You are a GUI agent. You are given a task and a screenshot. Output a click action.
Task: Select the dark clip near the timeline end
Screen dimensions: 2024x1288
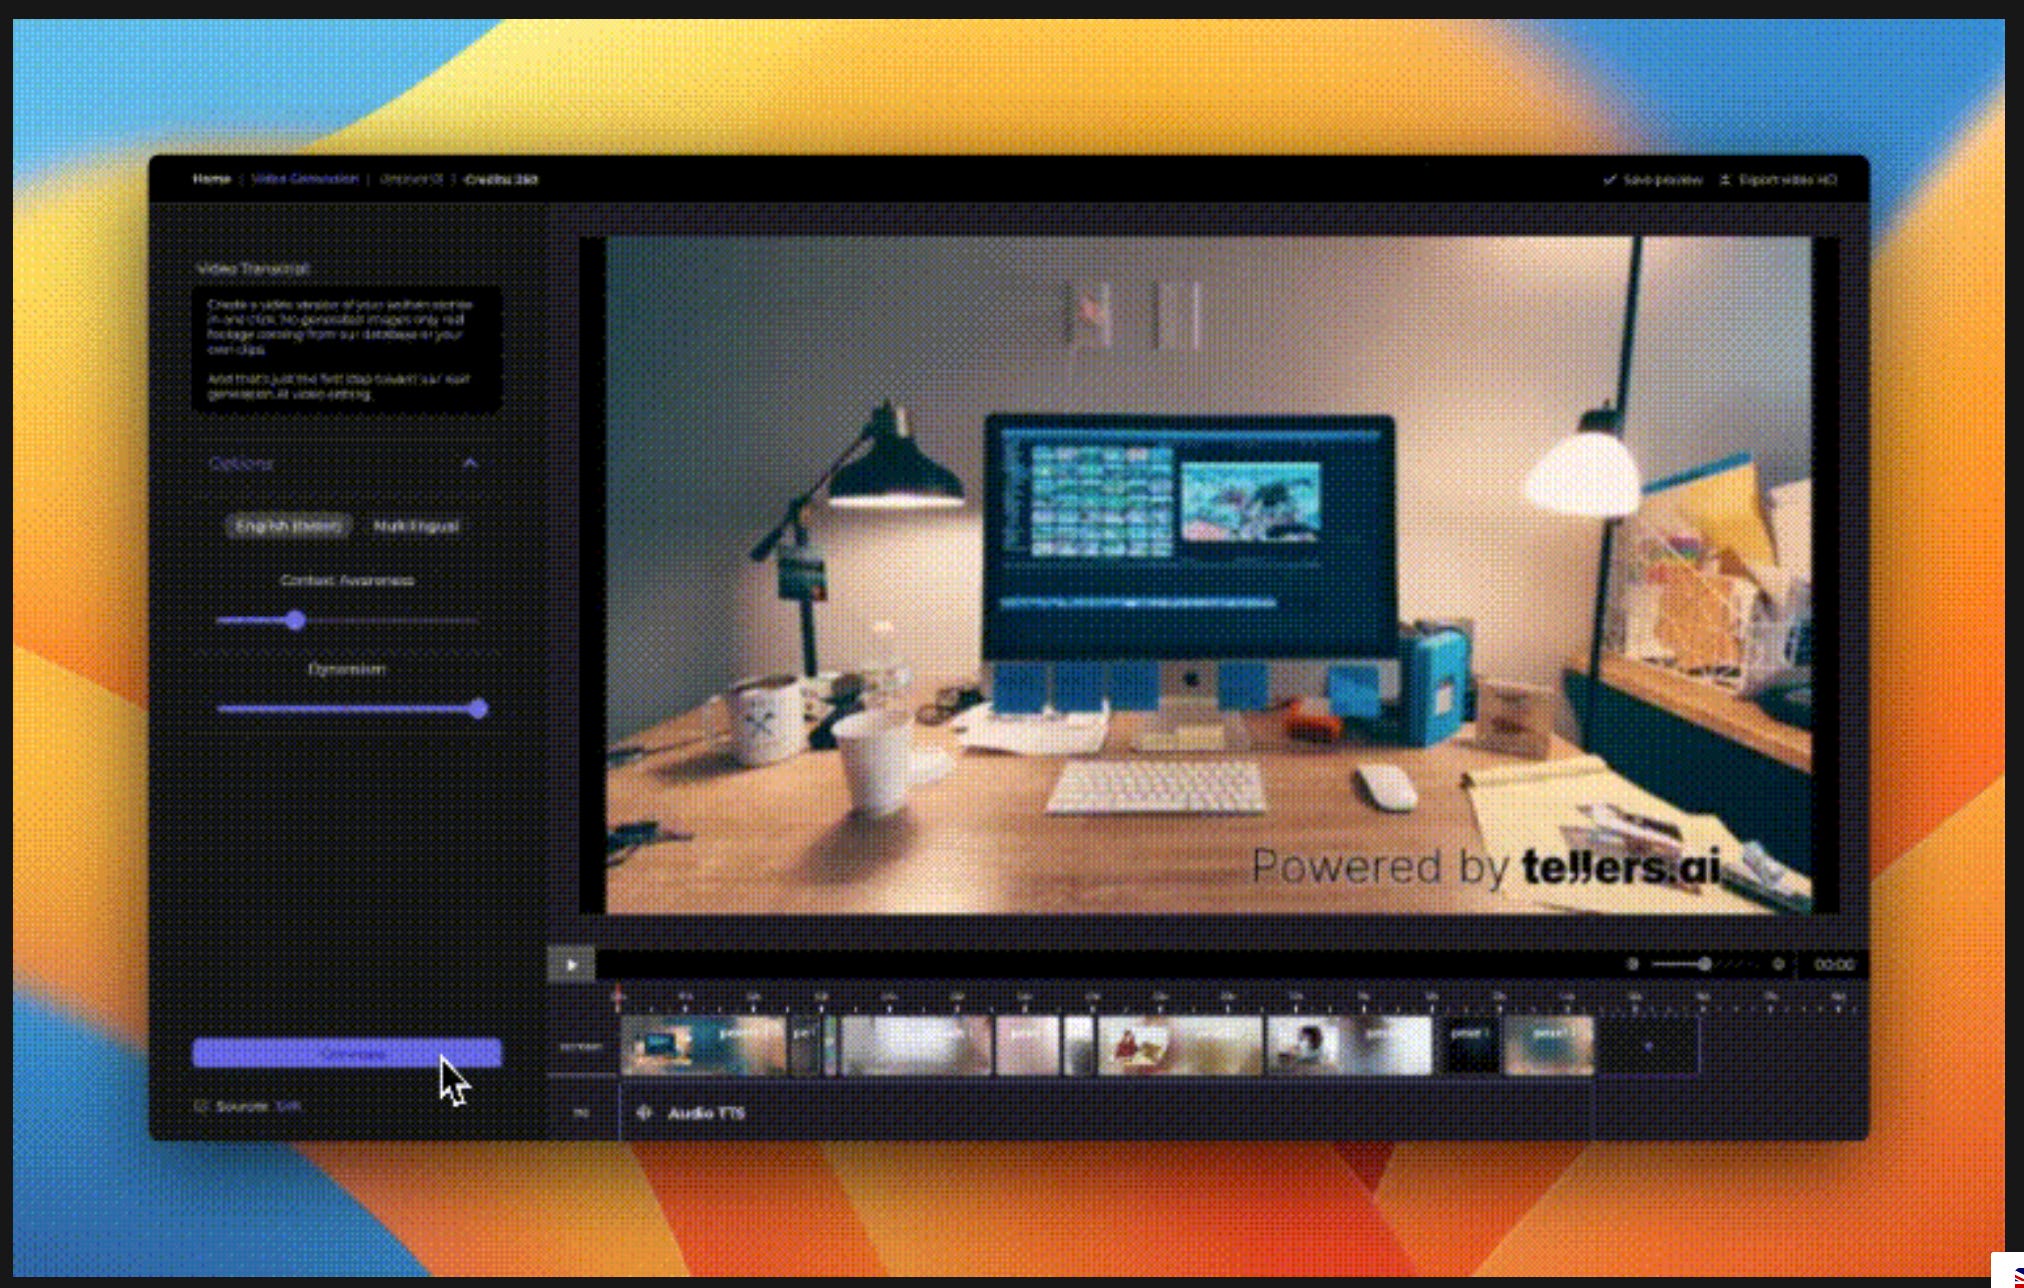click(1470, 1046)
